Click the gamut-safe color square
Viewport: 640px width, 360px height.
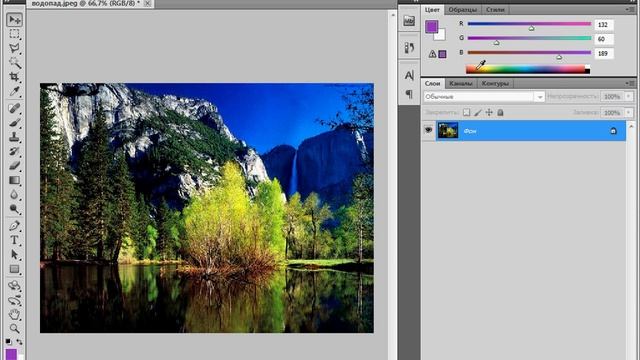(442, 54)
